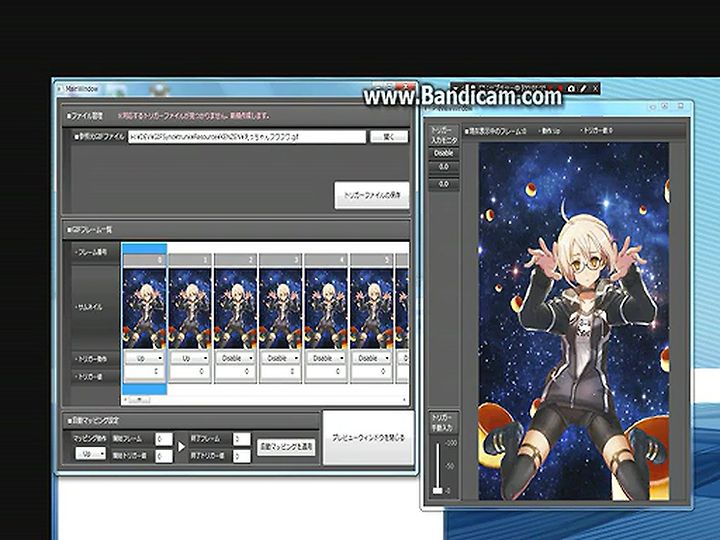Click the frame number 5 header
720x540 pixels.
(372, 260)
